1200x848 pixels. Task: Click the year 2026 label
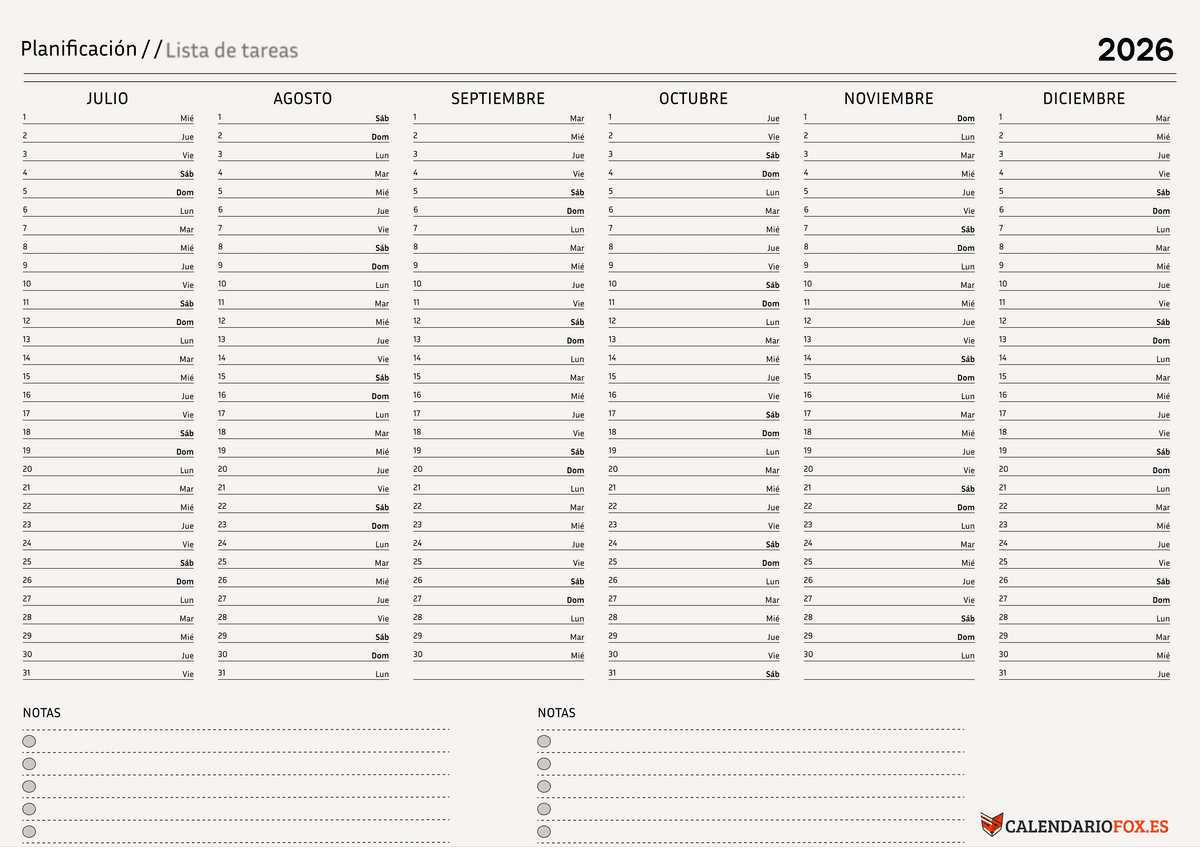pyautogui.click(x=1135, y=49)
